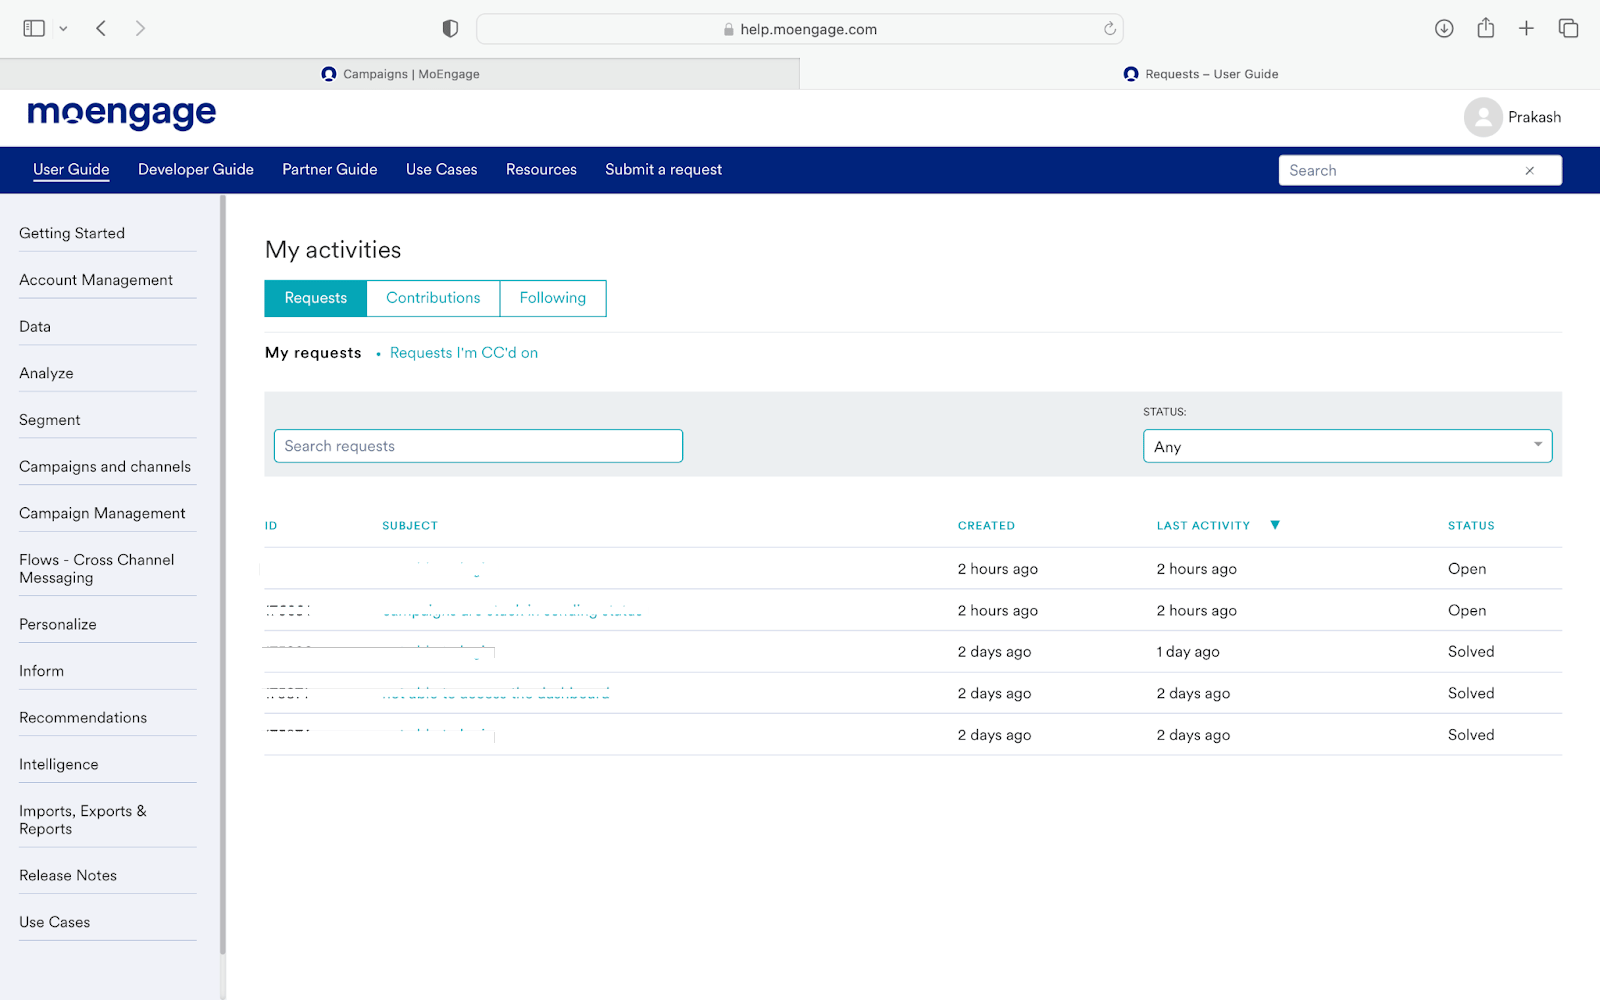Focus the Search requests field
Screen dimensions: 1600x1000
pyautogui.click(x=478, y=446)
